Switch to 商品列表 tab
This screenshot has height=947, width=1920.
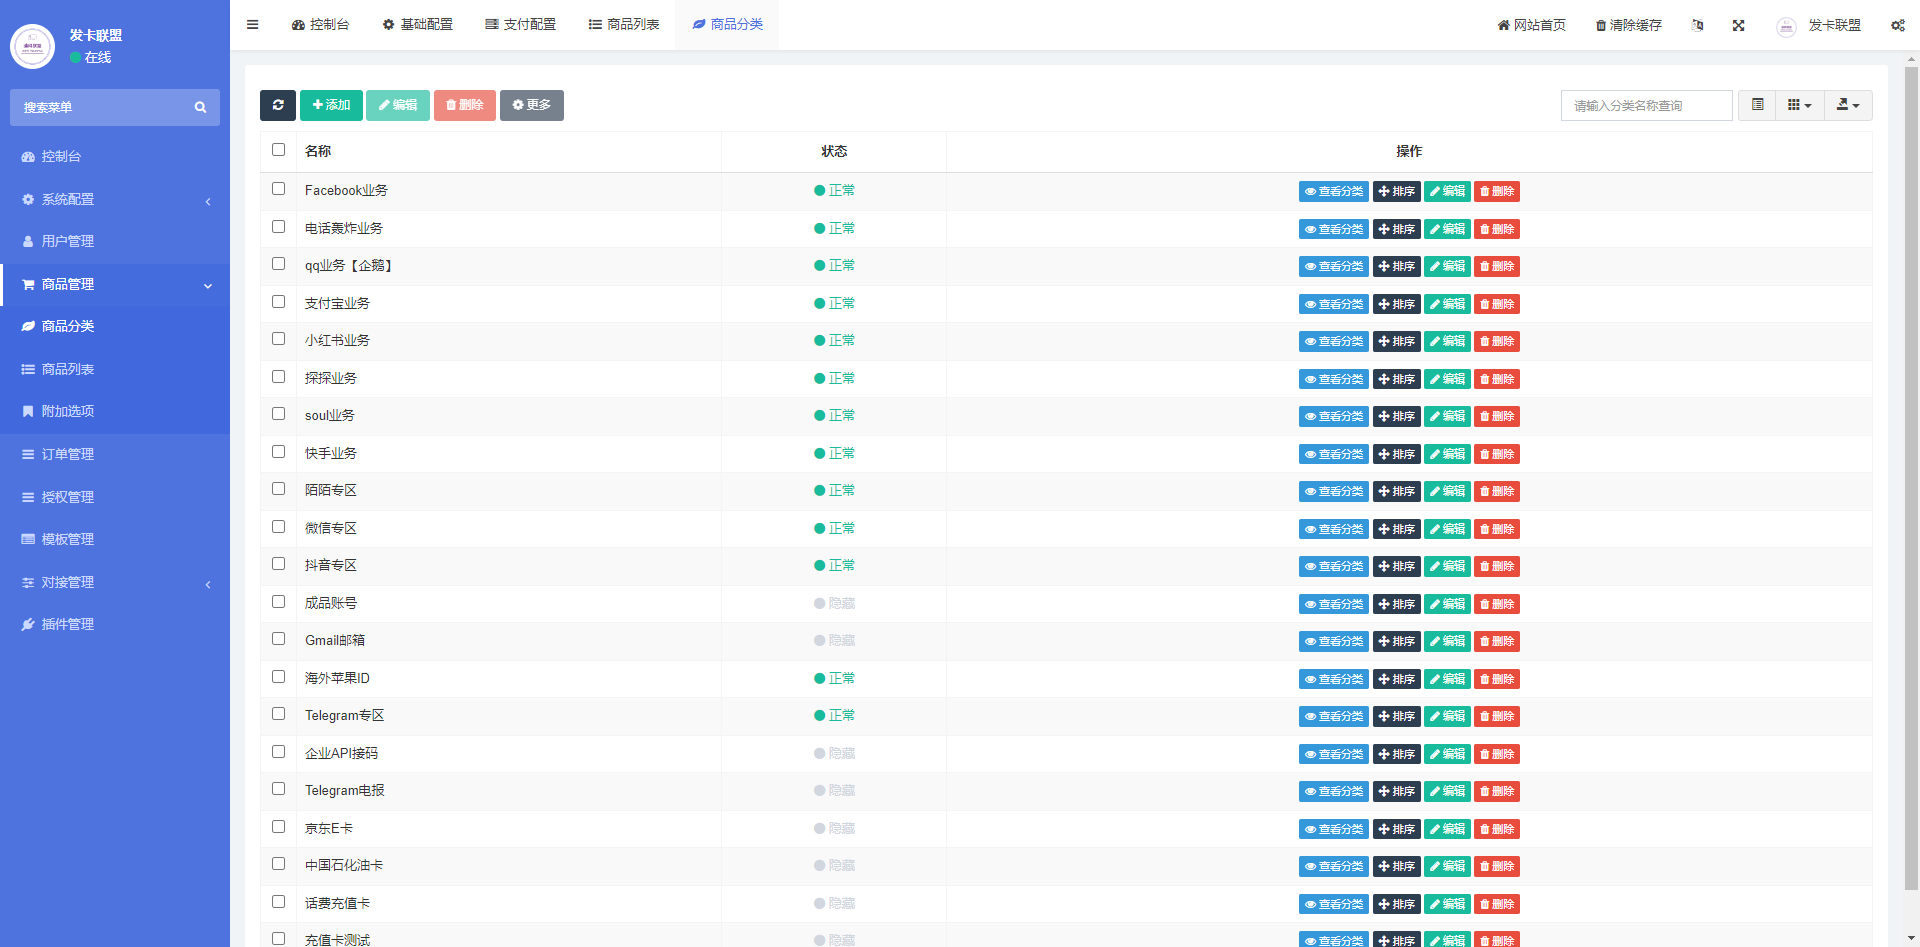coord(624,25)
